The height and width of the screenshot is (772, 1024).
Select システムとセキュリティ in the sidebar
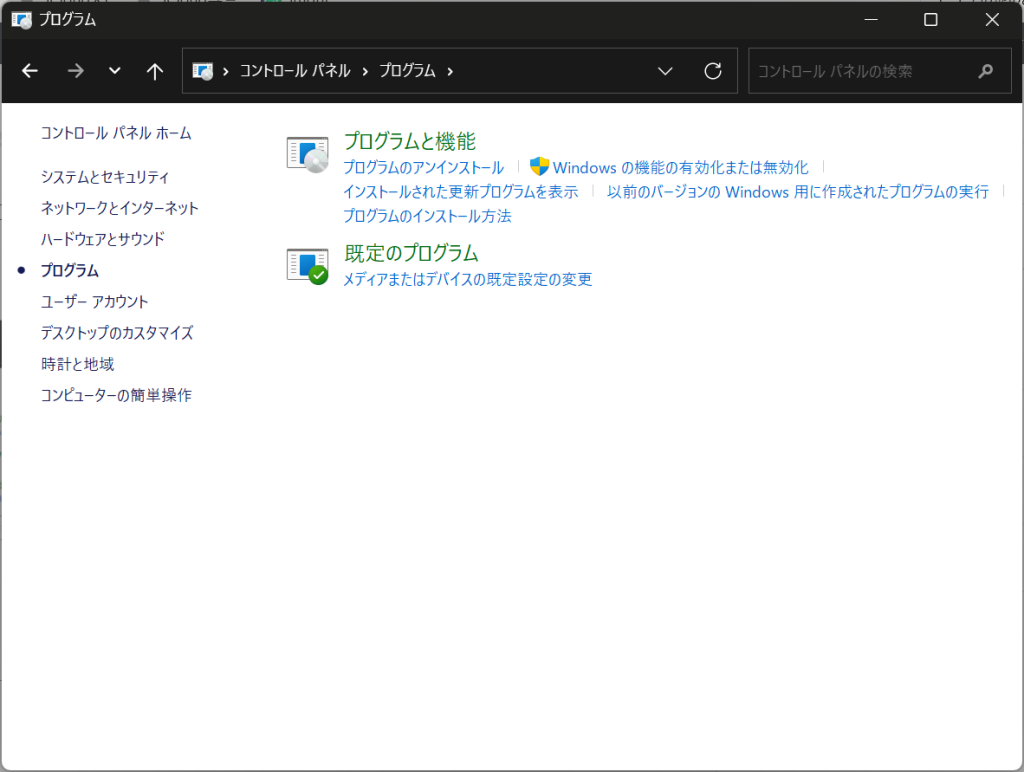pos(105,177)
